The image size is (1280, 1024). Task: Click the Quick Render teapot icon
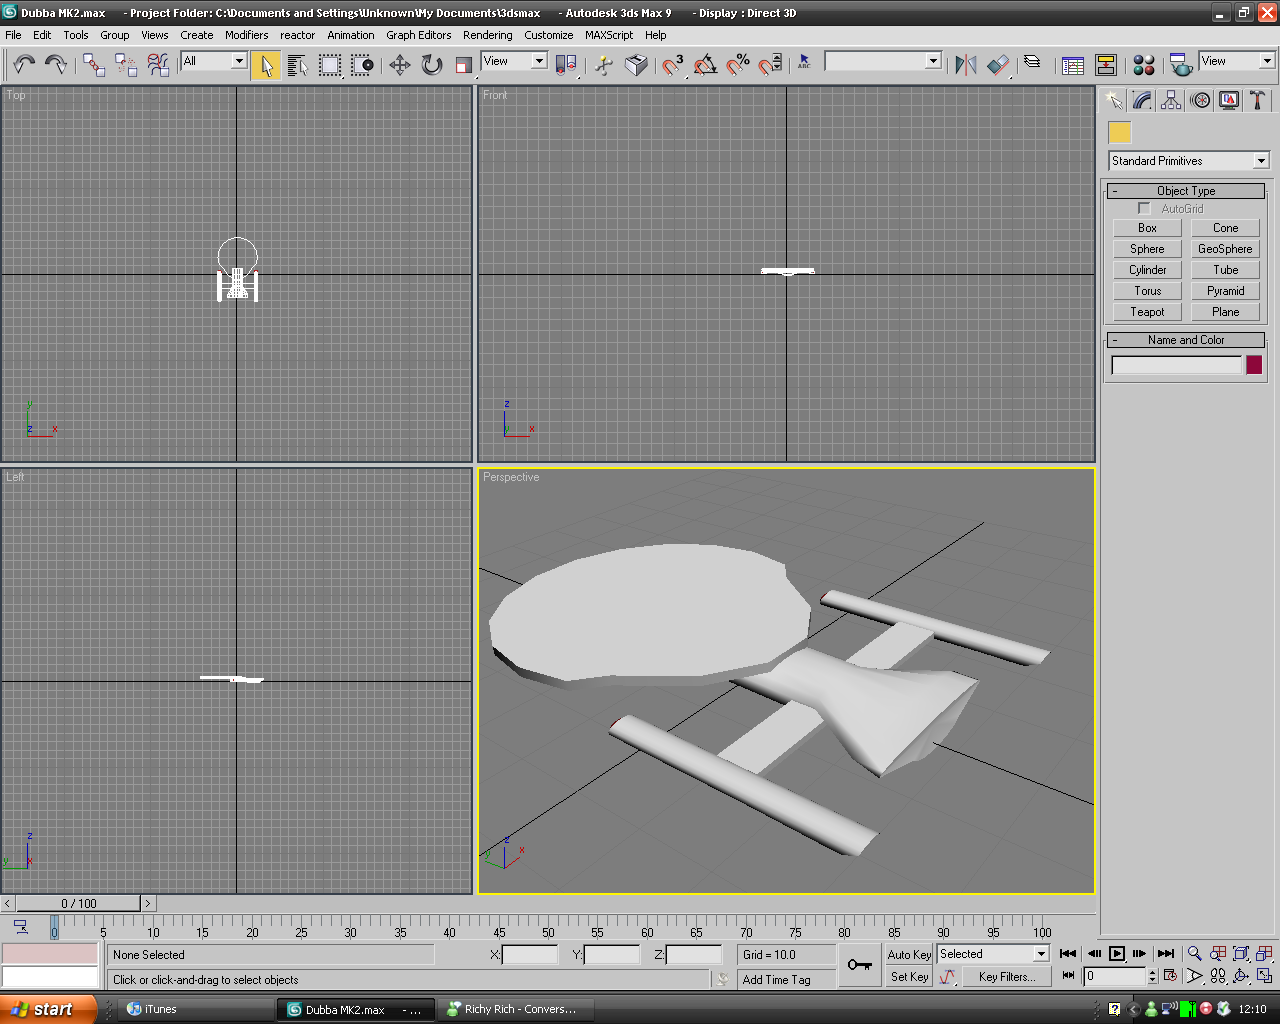tap(1181, 65)
